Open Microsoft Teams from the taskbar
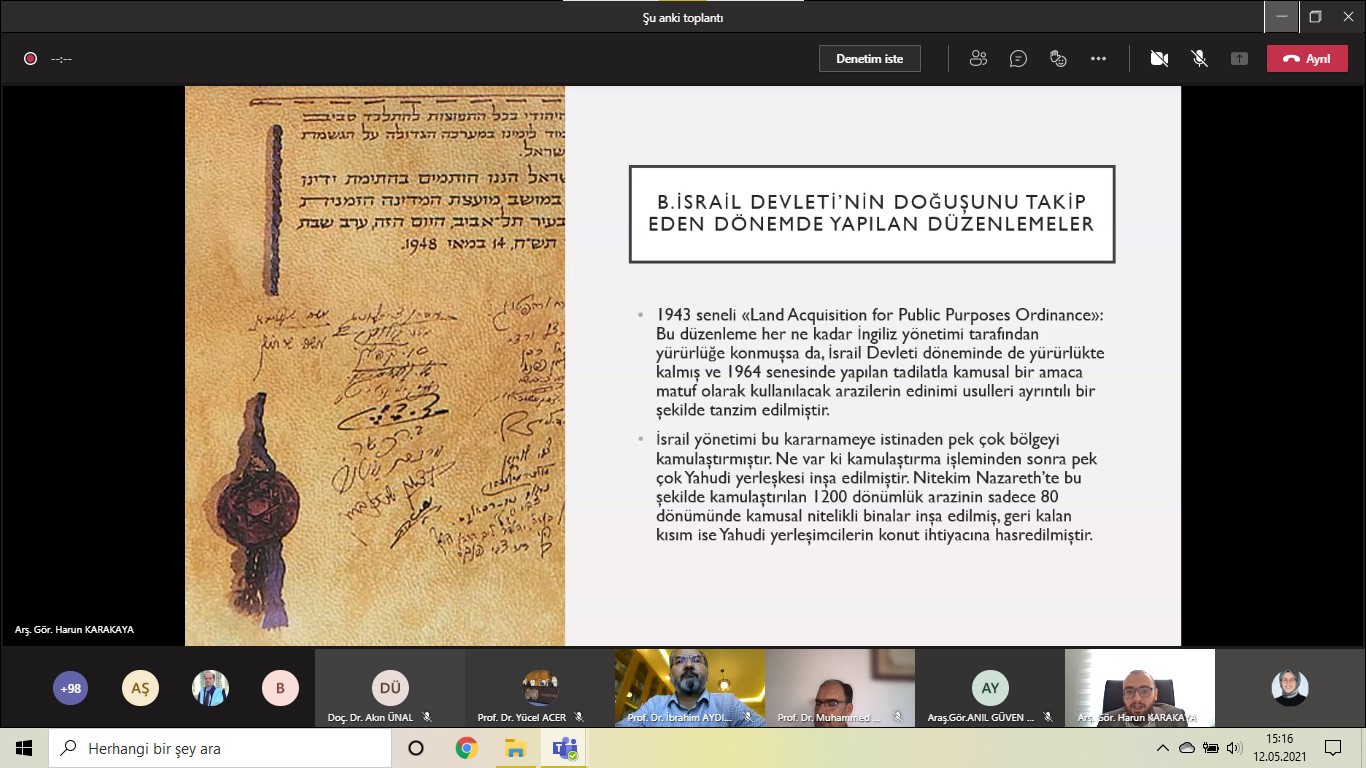Image resolution: width=1366 pixels, height=768 pixels. (564, 746)
